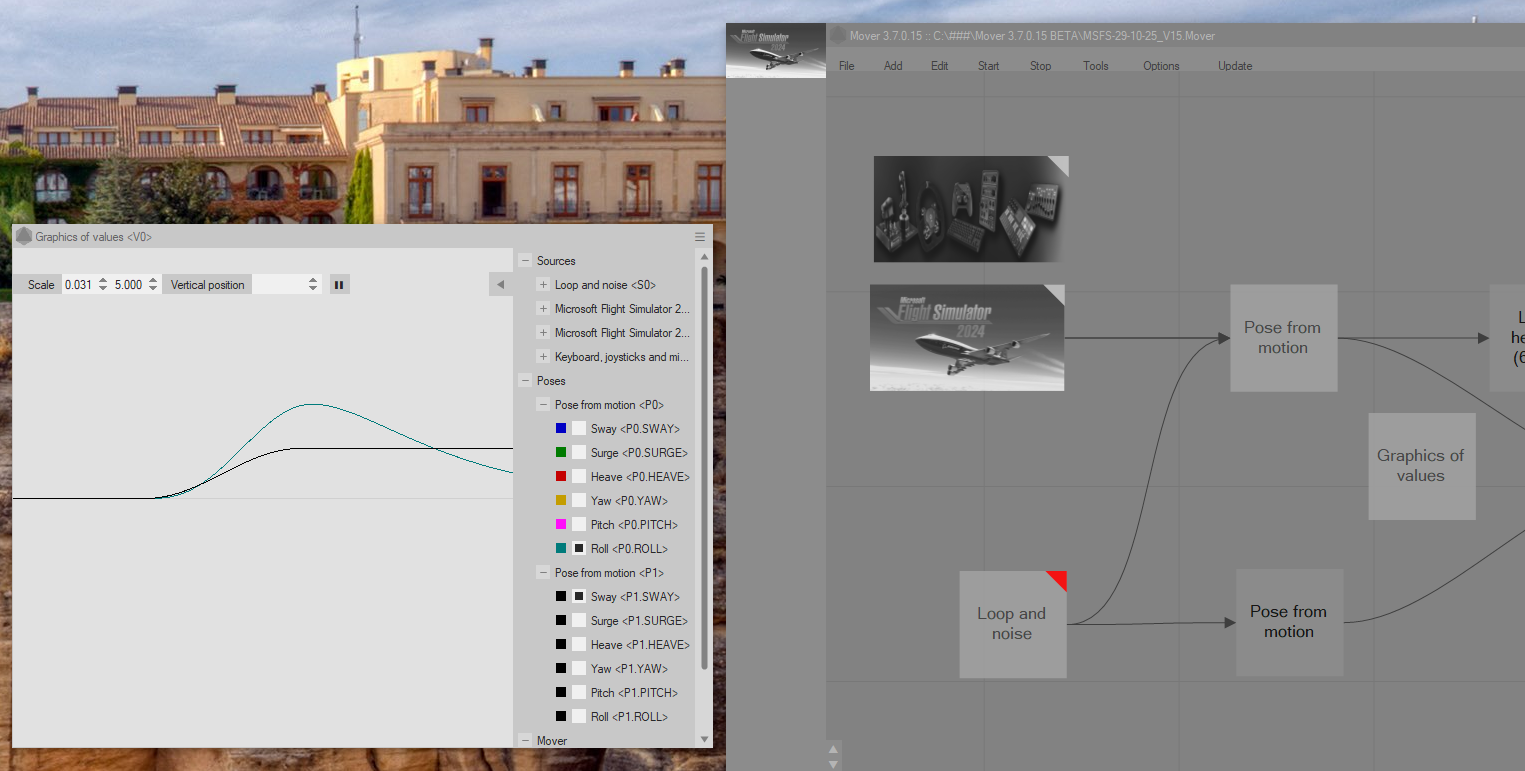Image resolution: width=1525 pixels, height=771 pixels.
Task: Collapse the Poses tree section
Action: 525,381
